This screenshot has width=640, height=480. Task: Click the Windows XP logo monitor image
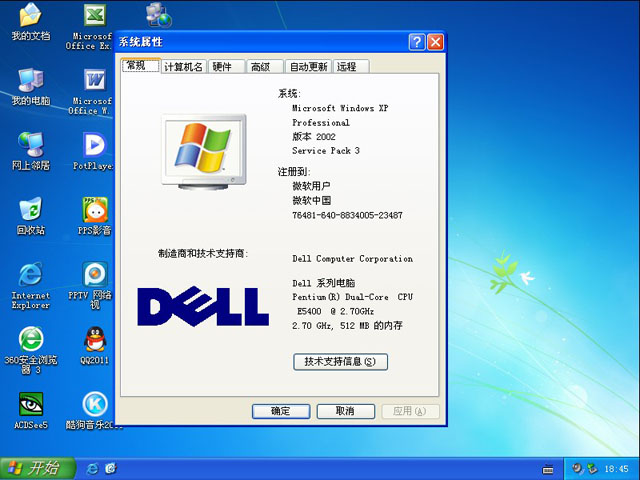point(204,152)
